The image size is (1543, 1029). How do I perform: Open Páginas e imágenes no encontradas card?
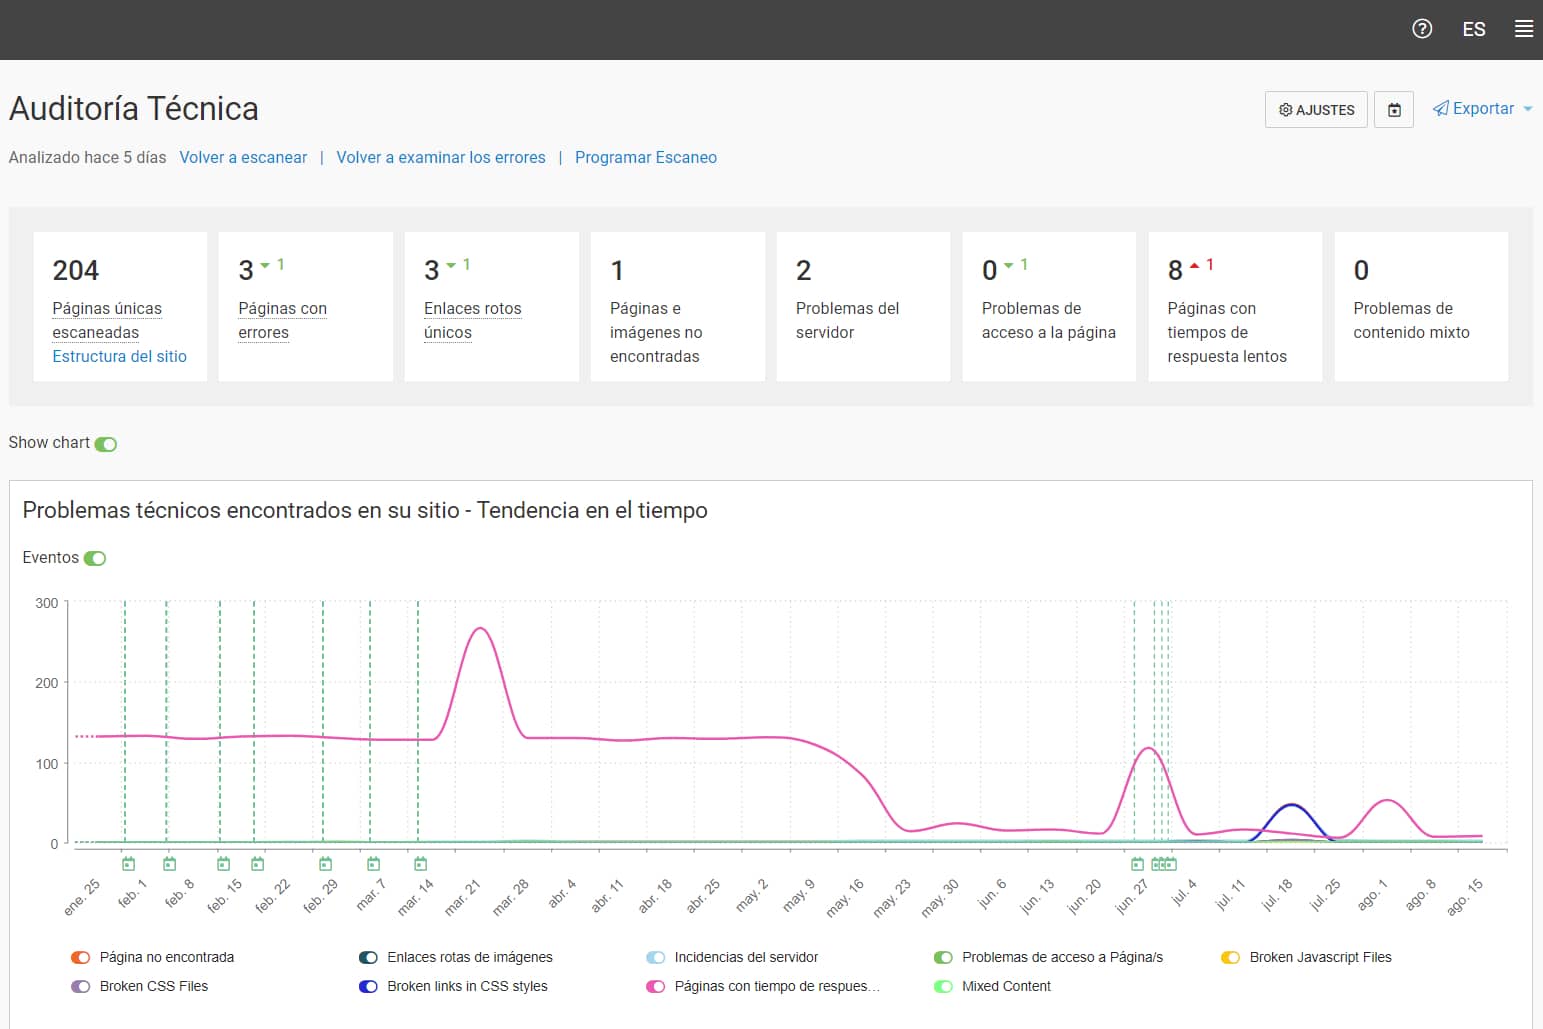[x=677, y=307]
